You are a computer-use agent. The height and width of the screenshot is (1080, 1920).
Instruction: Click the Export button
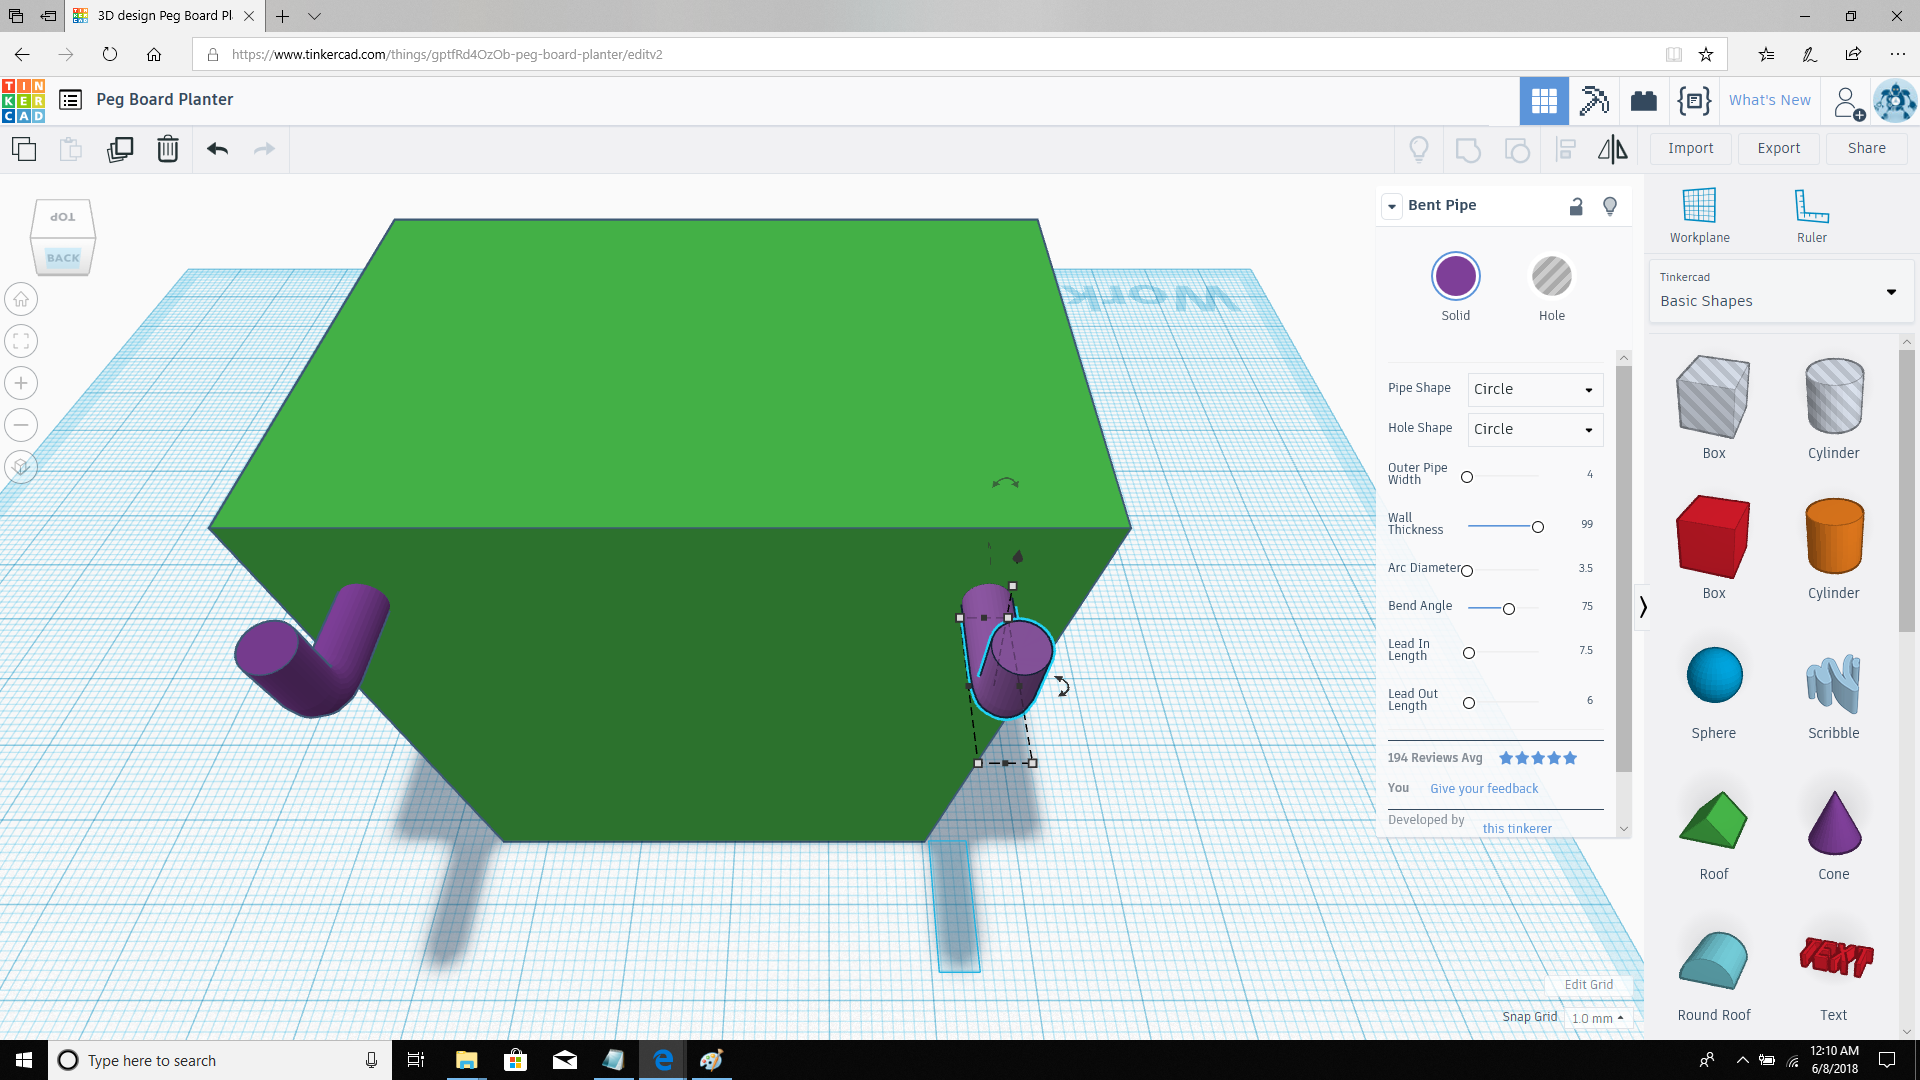(x=1778, y=148)
